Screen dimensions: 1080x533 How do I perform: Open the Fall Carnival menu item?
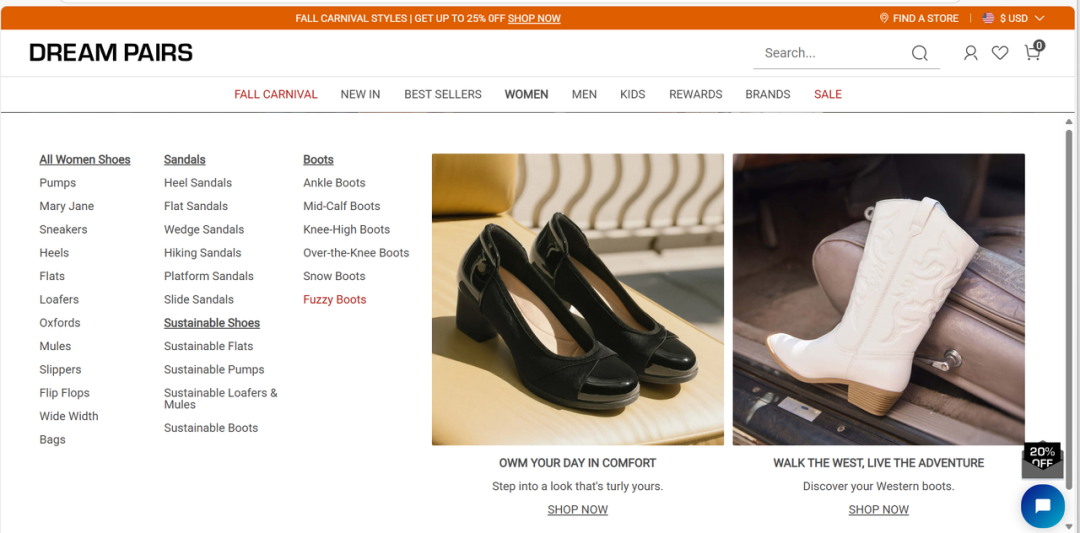point(275,94)
